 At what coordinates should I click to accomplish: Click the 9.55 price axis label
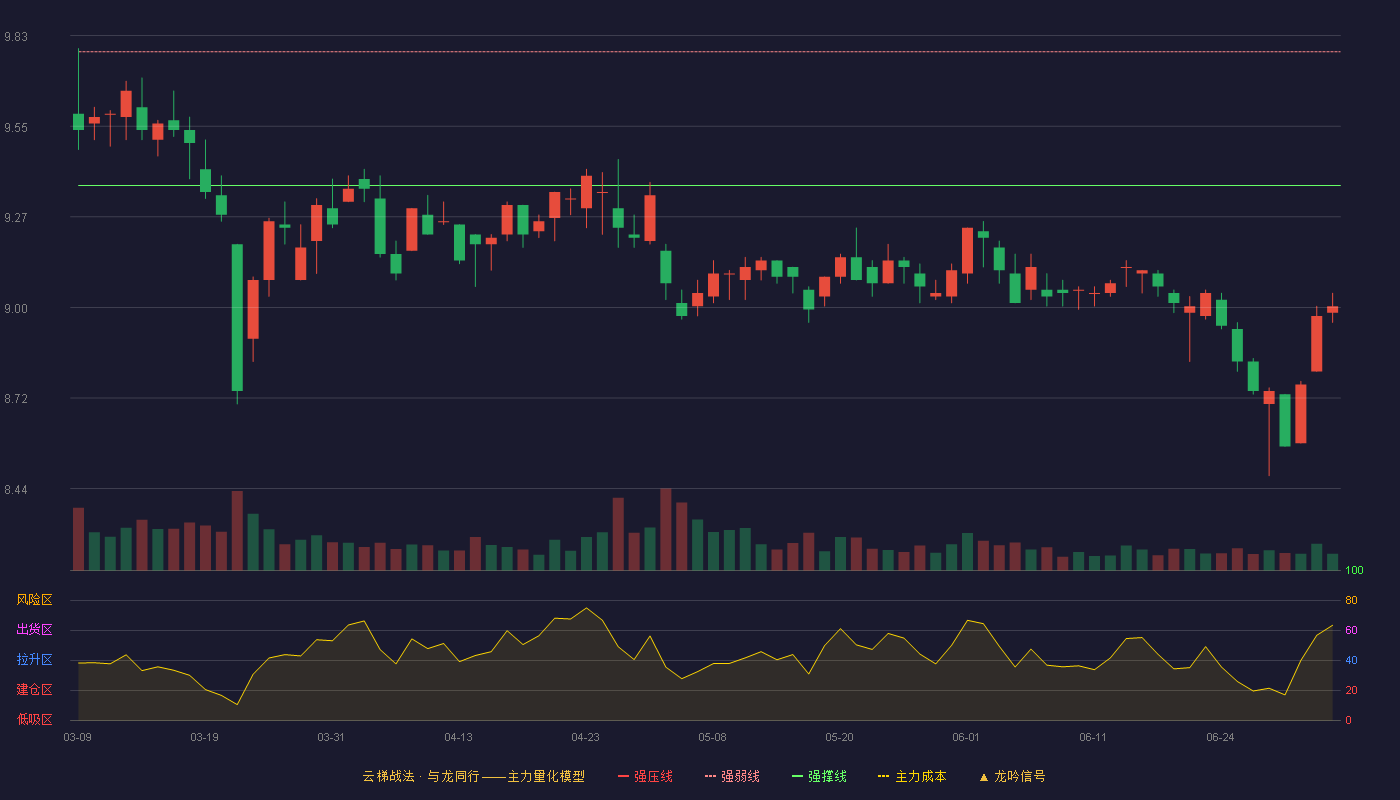16,128
